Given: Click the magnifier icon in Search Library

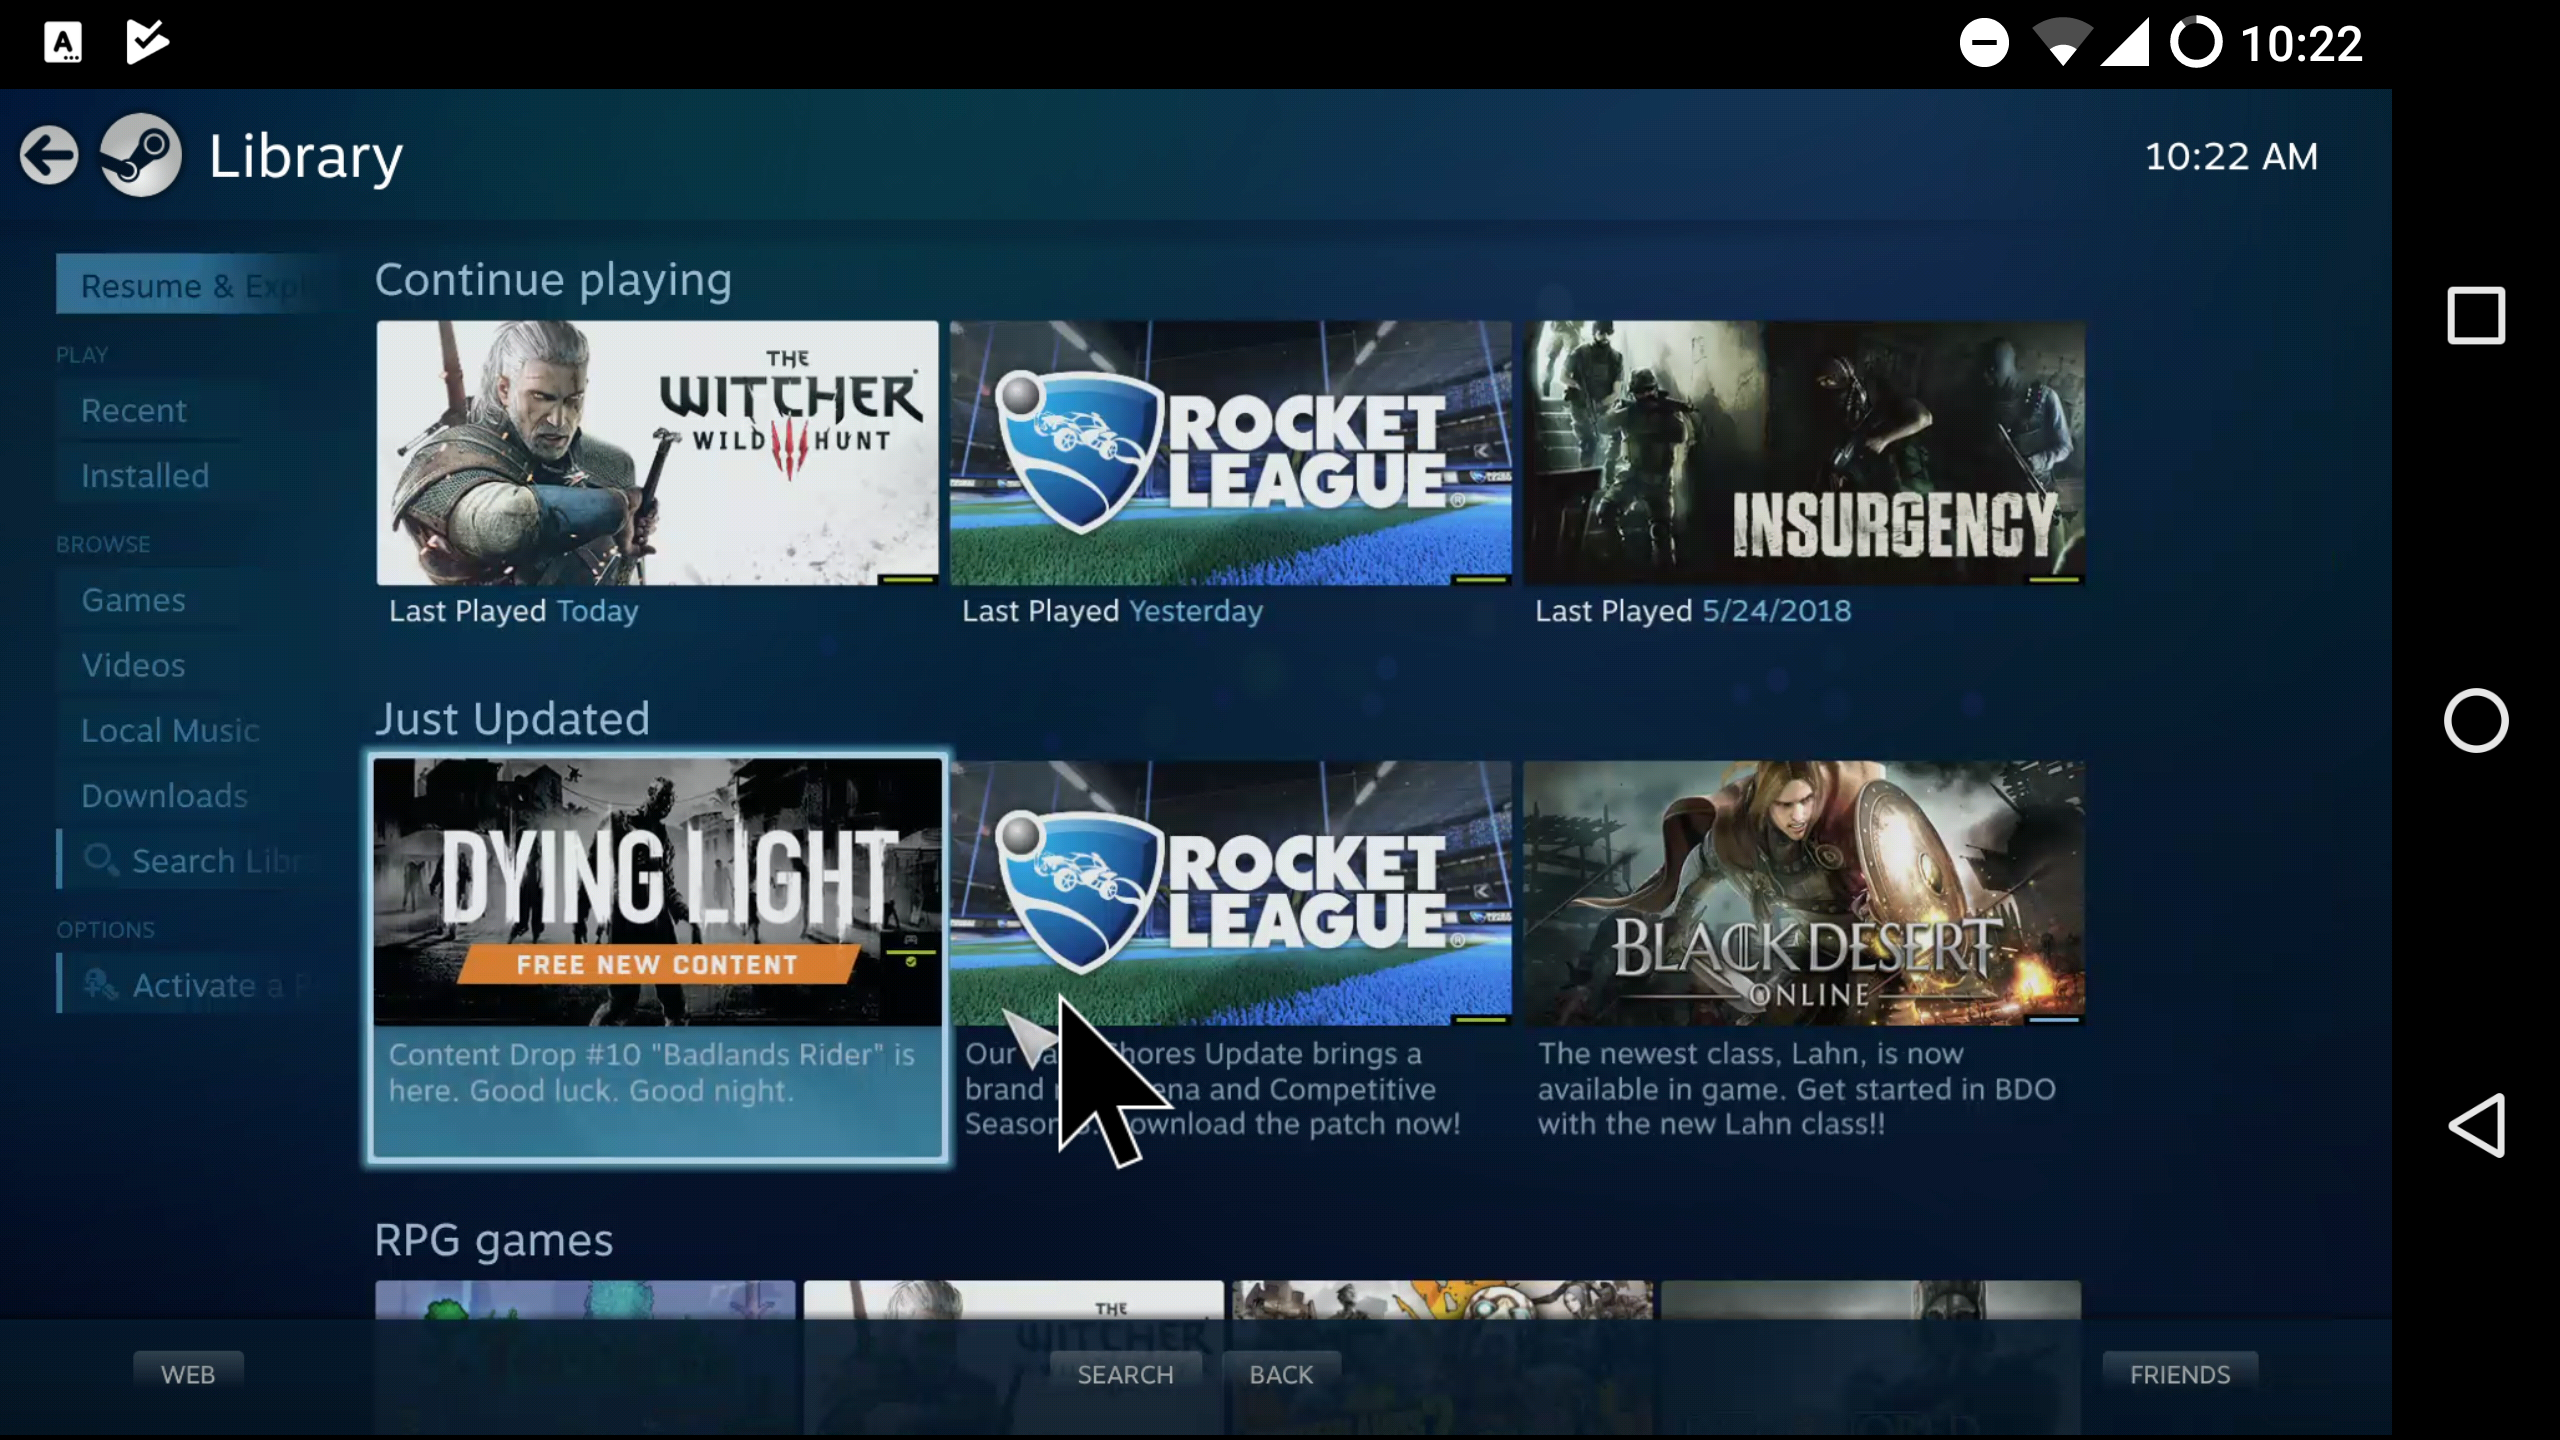Looking at the screenshot, I should tap(100, 859).
